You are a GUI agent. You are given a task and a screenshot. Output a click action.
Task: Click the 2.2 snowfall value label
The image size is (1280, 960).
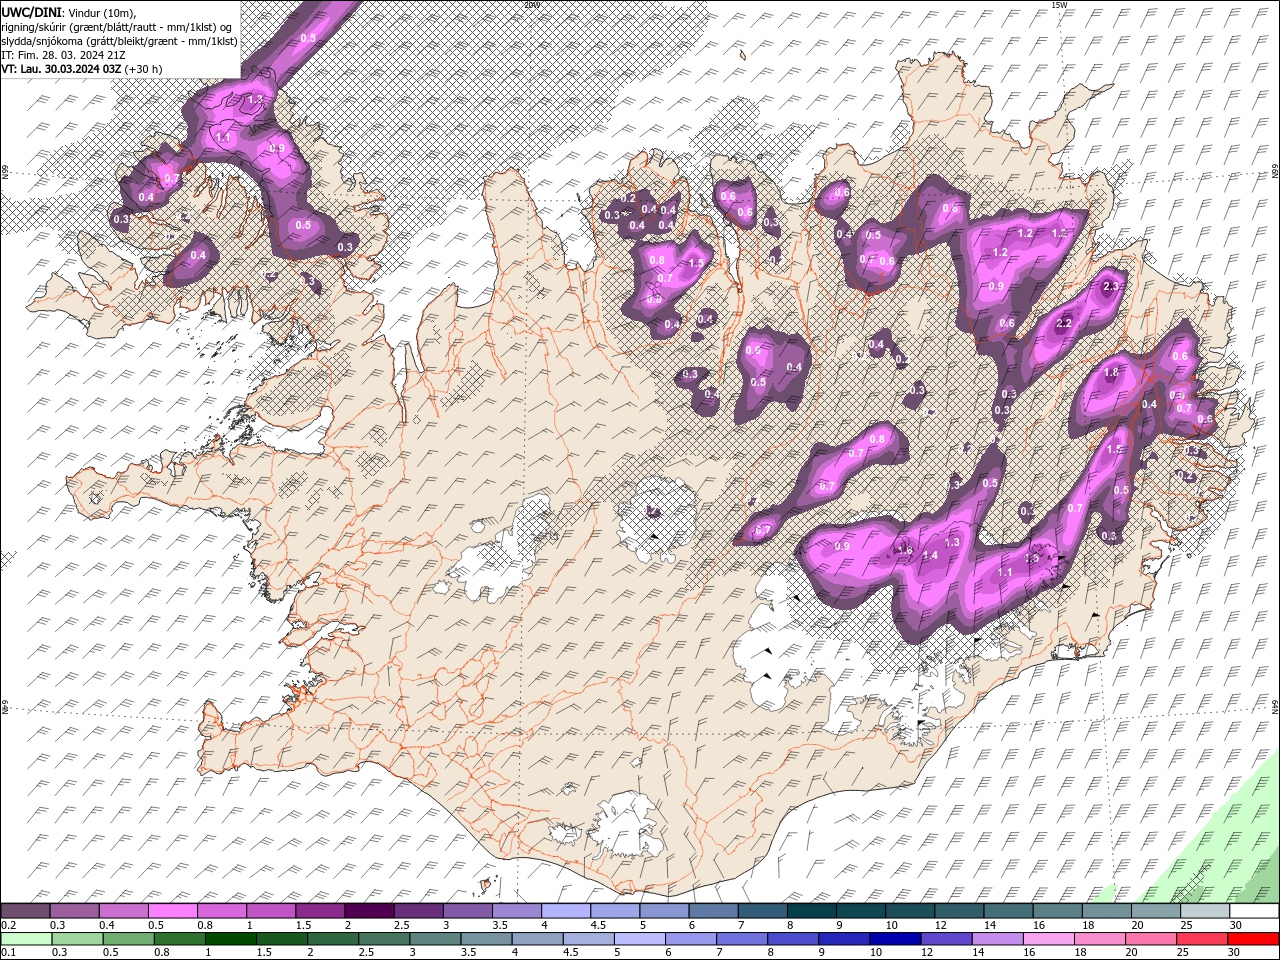[x=1064, y=323]
